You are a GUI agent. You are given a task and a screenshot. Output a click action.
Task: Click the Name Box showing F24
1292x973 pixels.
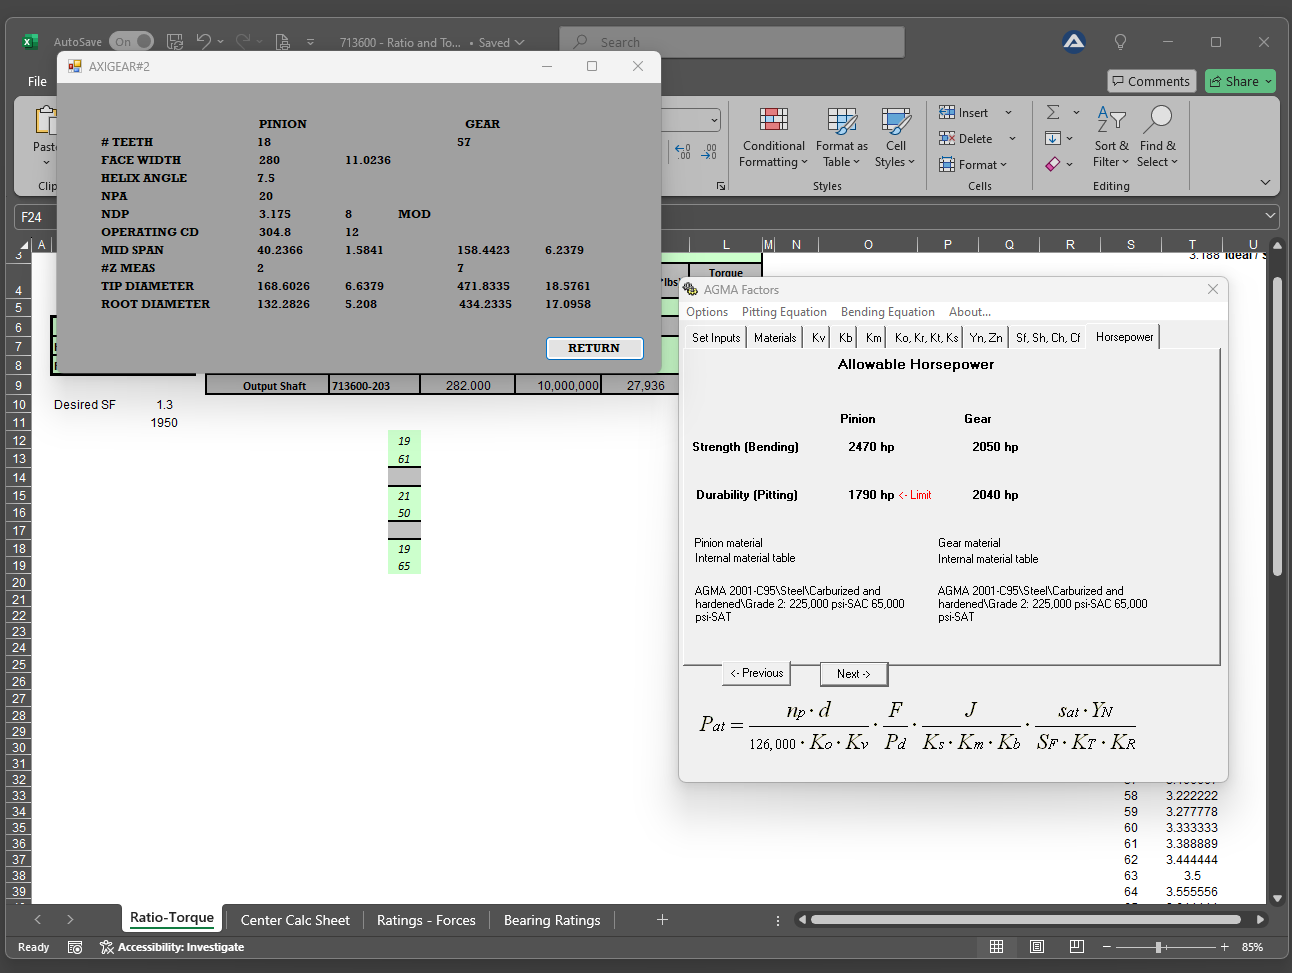click(32, 217)
